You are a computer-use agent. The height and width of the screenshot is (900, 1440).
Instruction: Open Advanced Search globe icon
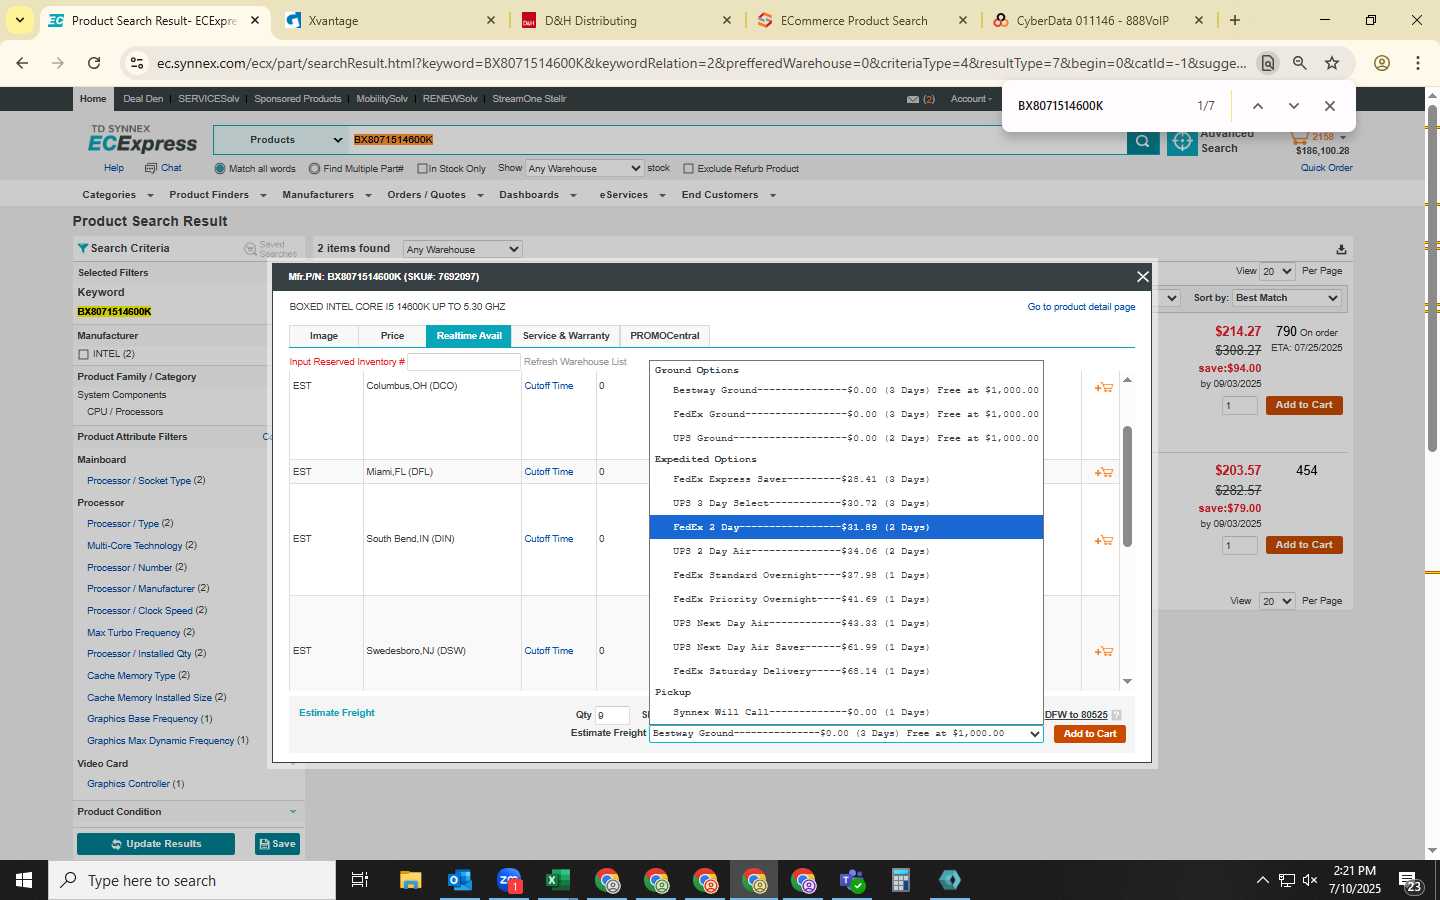coord(1182,142)
